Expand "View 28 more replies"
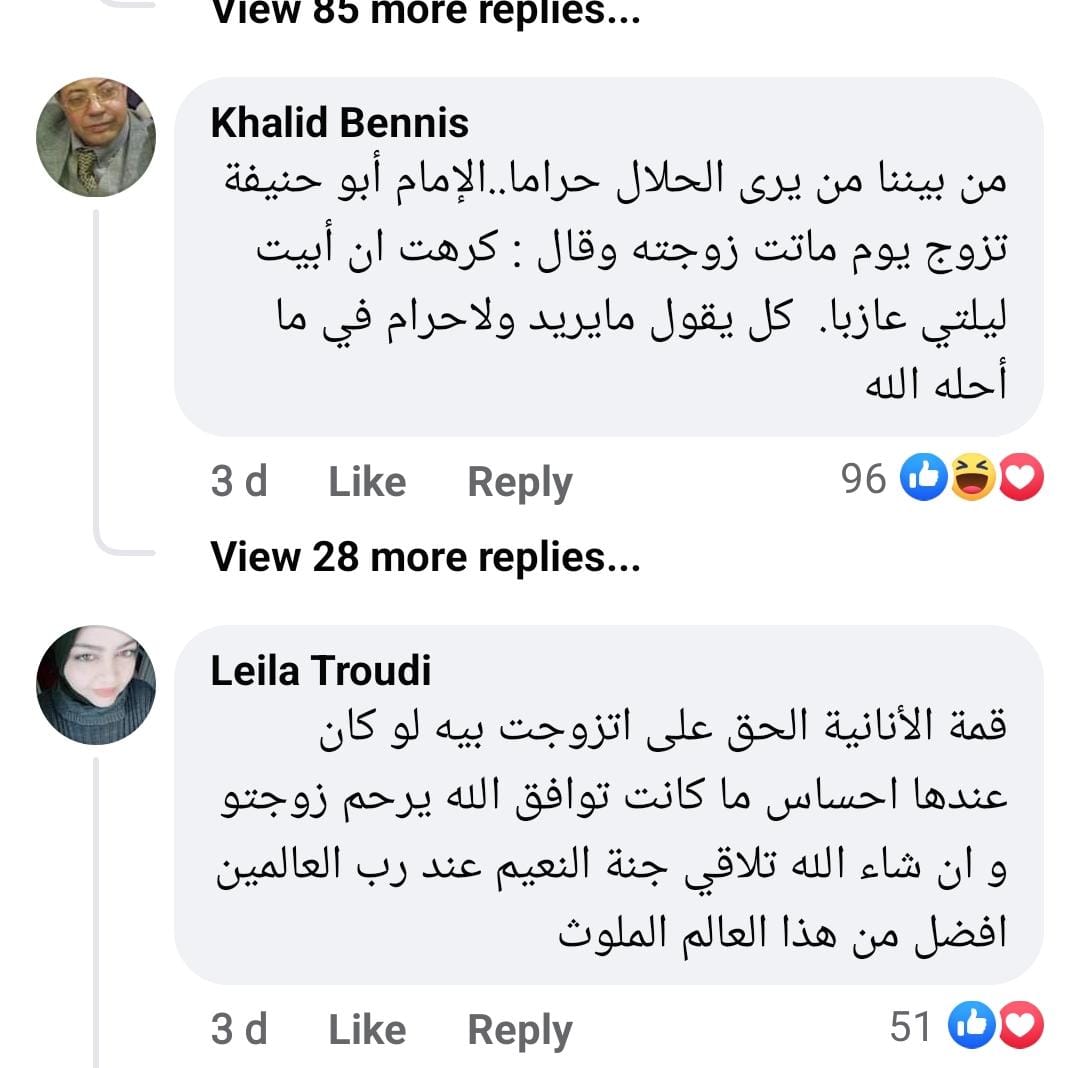The image size is (1080, 1068). pos(425,557)
